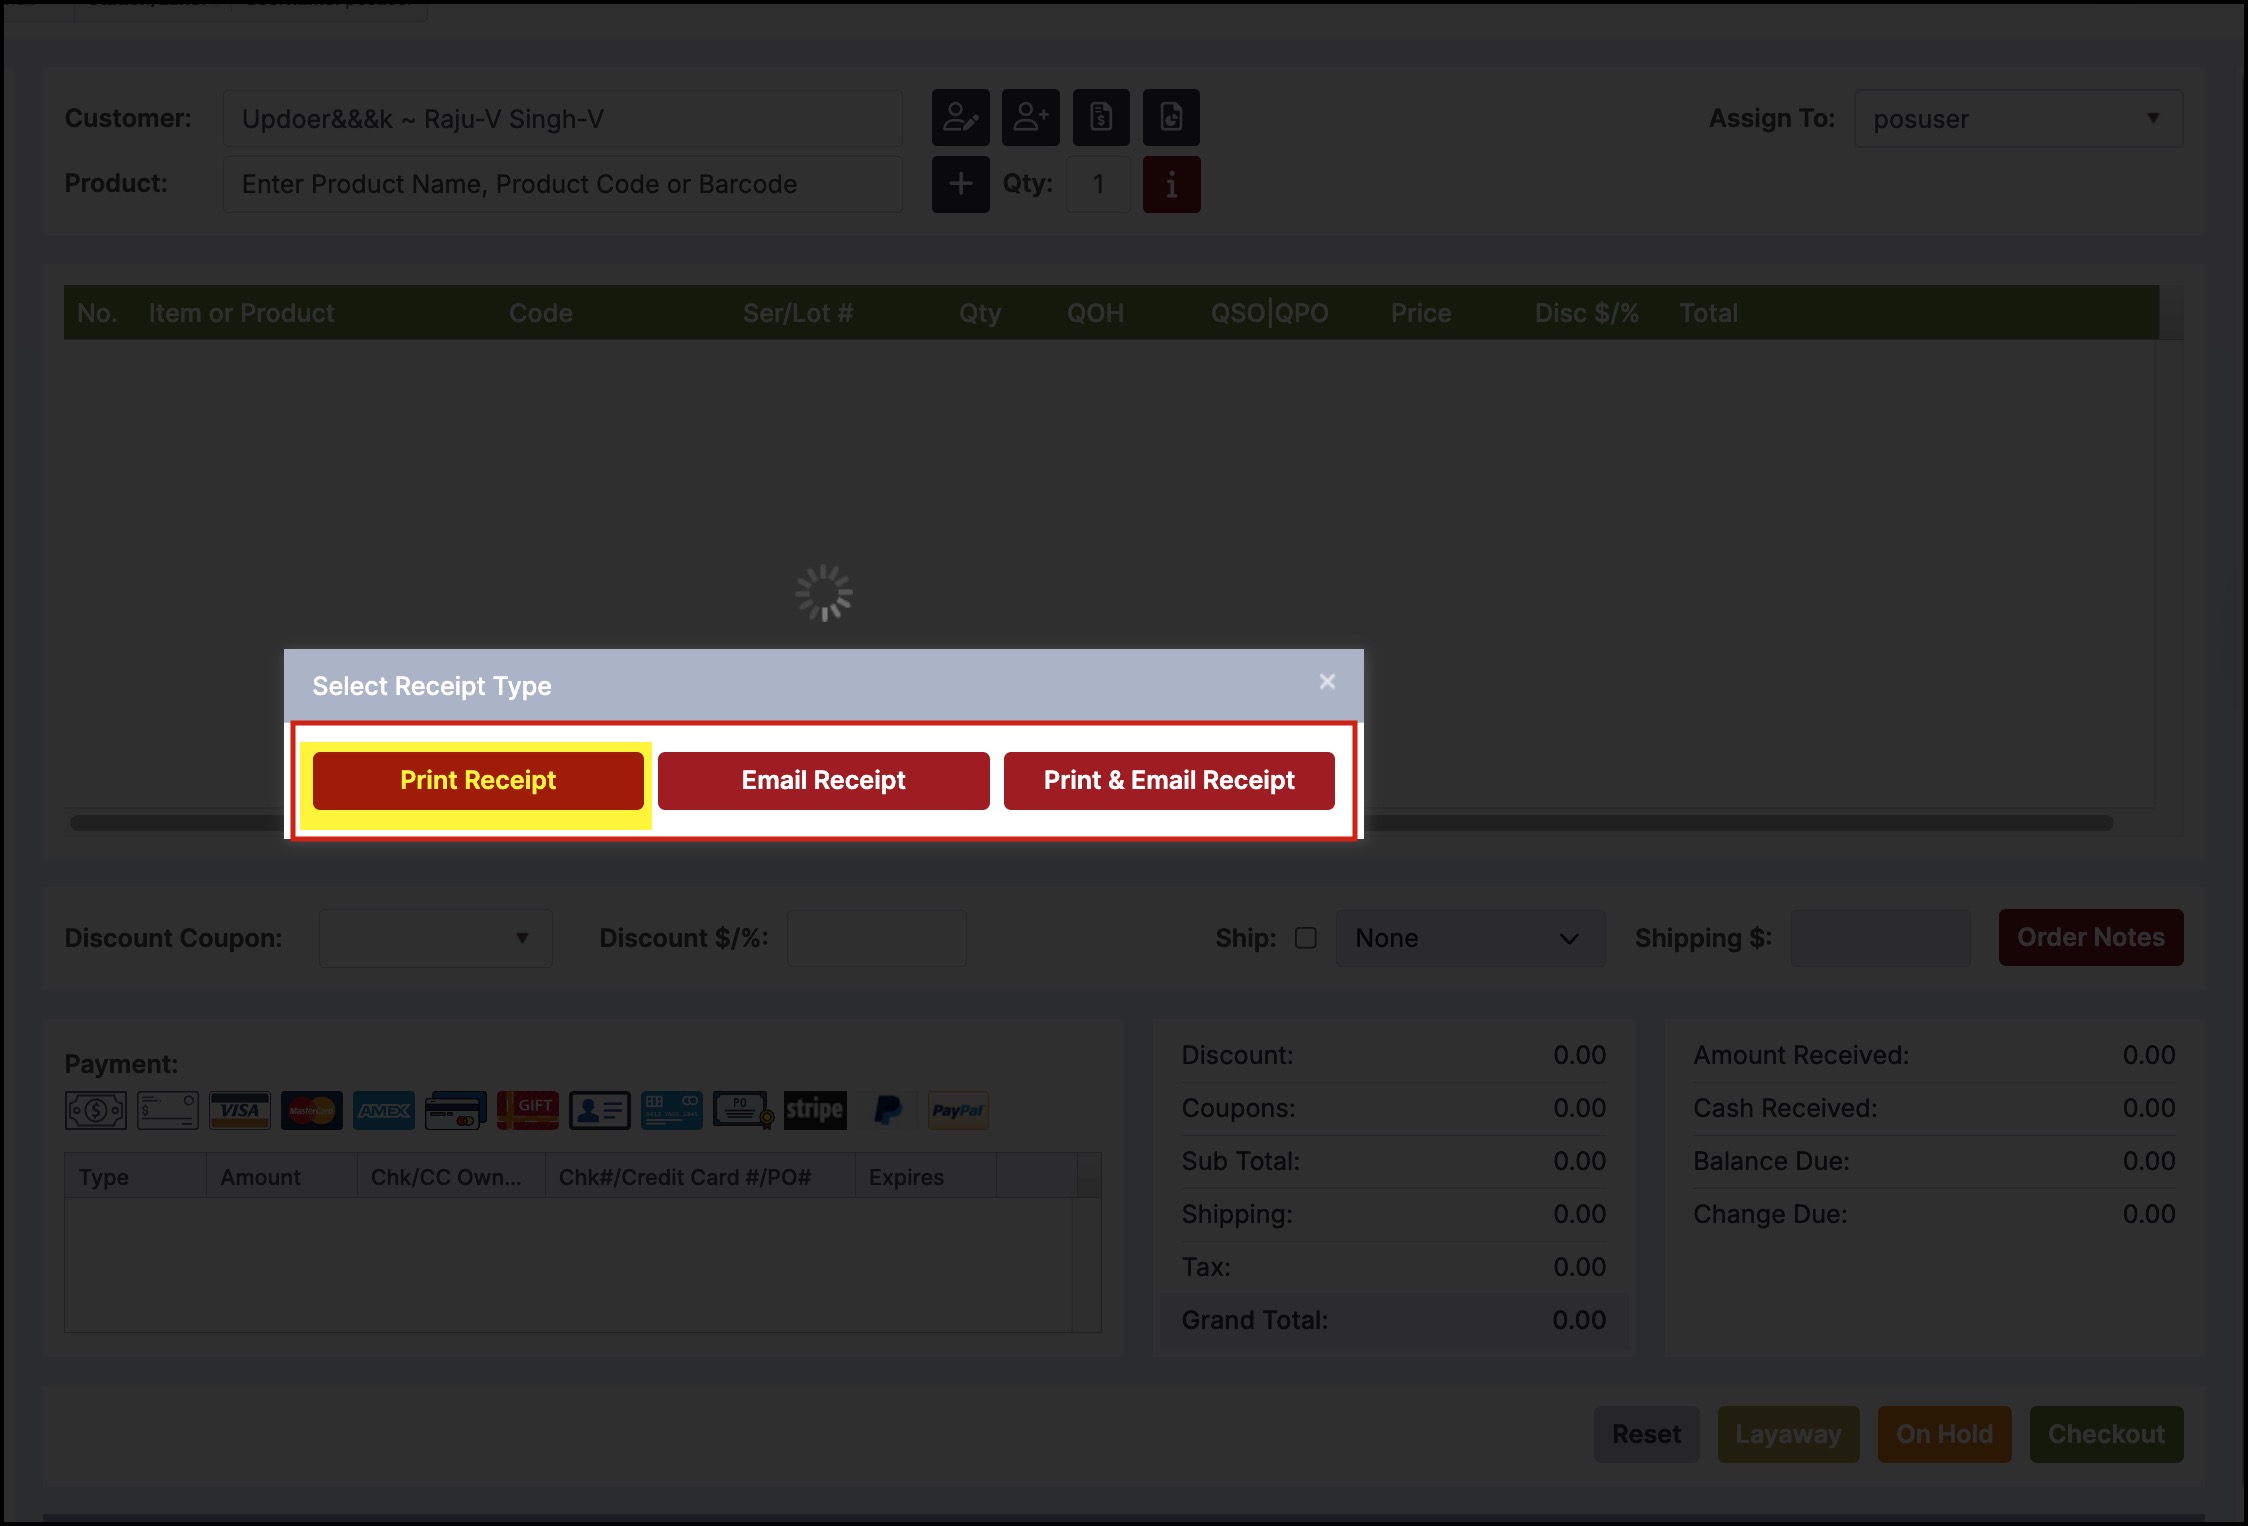Open the Discount Coupon dropdown
This screenshot has width=2248, height=1526.
point(436,938)
